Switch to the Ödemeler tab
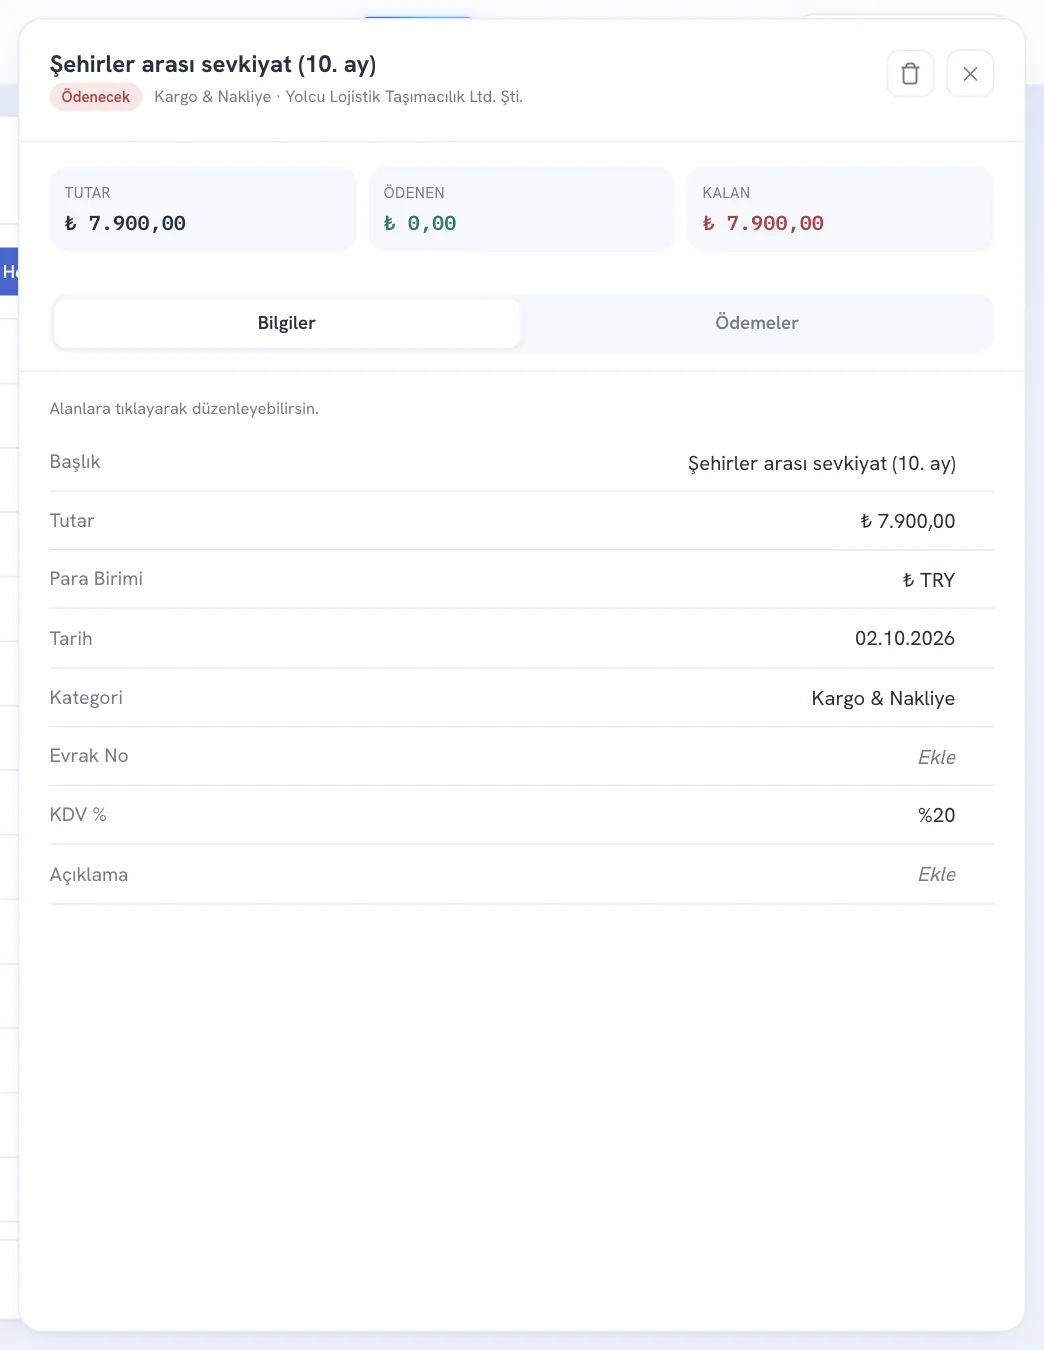The height and width of the screenshot is (1350, 1044). 757,323
